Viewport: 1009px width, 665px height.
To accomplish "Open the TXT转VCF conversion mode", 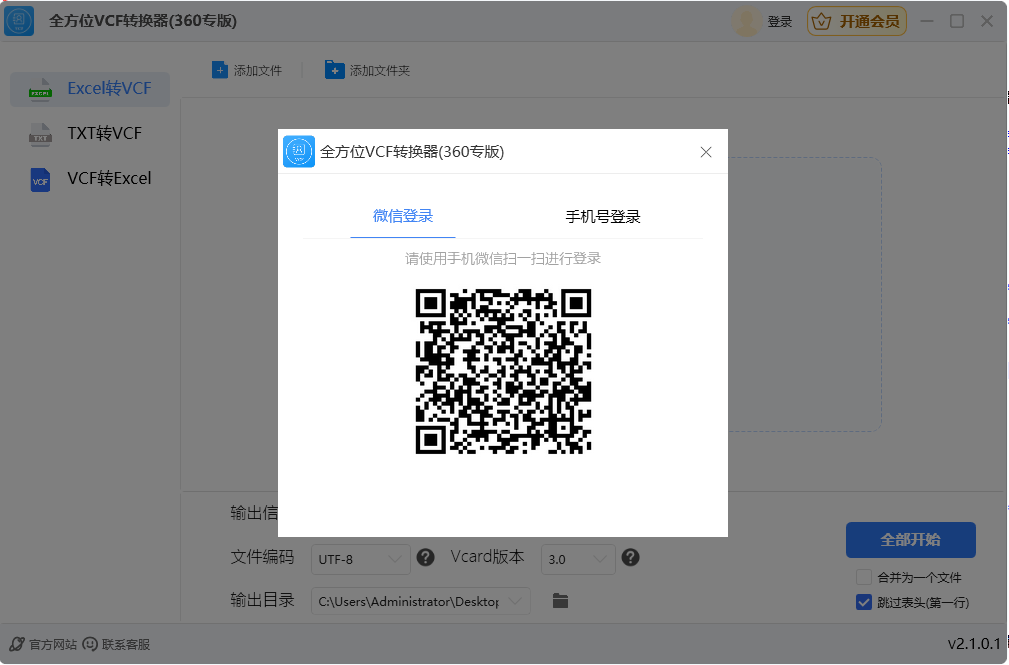I will coord(38,133).
